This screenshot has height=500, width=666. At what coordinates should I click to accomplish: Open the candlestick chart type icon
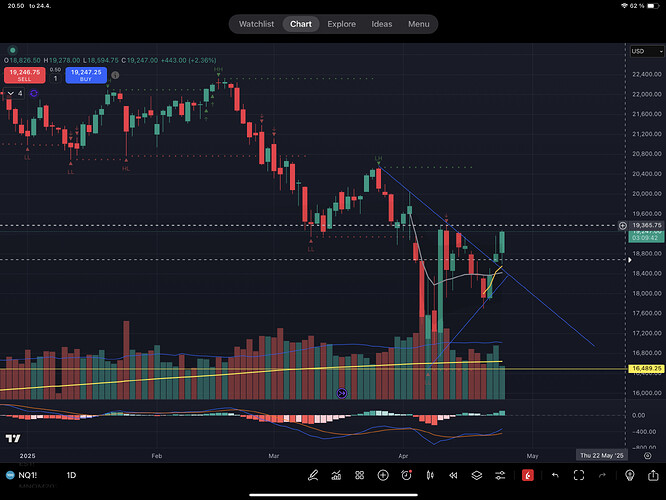tap(430, 476)
